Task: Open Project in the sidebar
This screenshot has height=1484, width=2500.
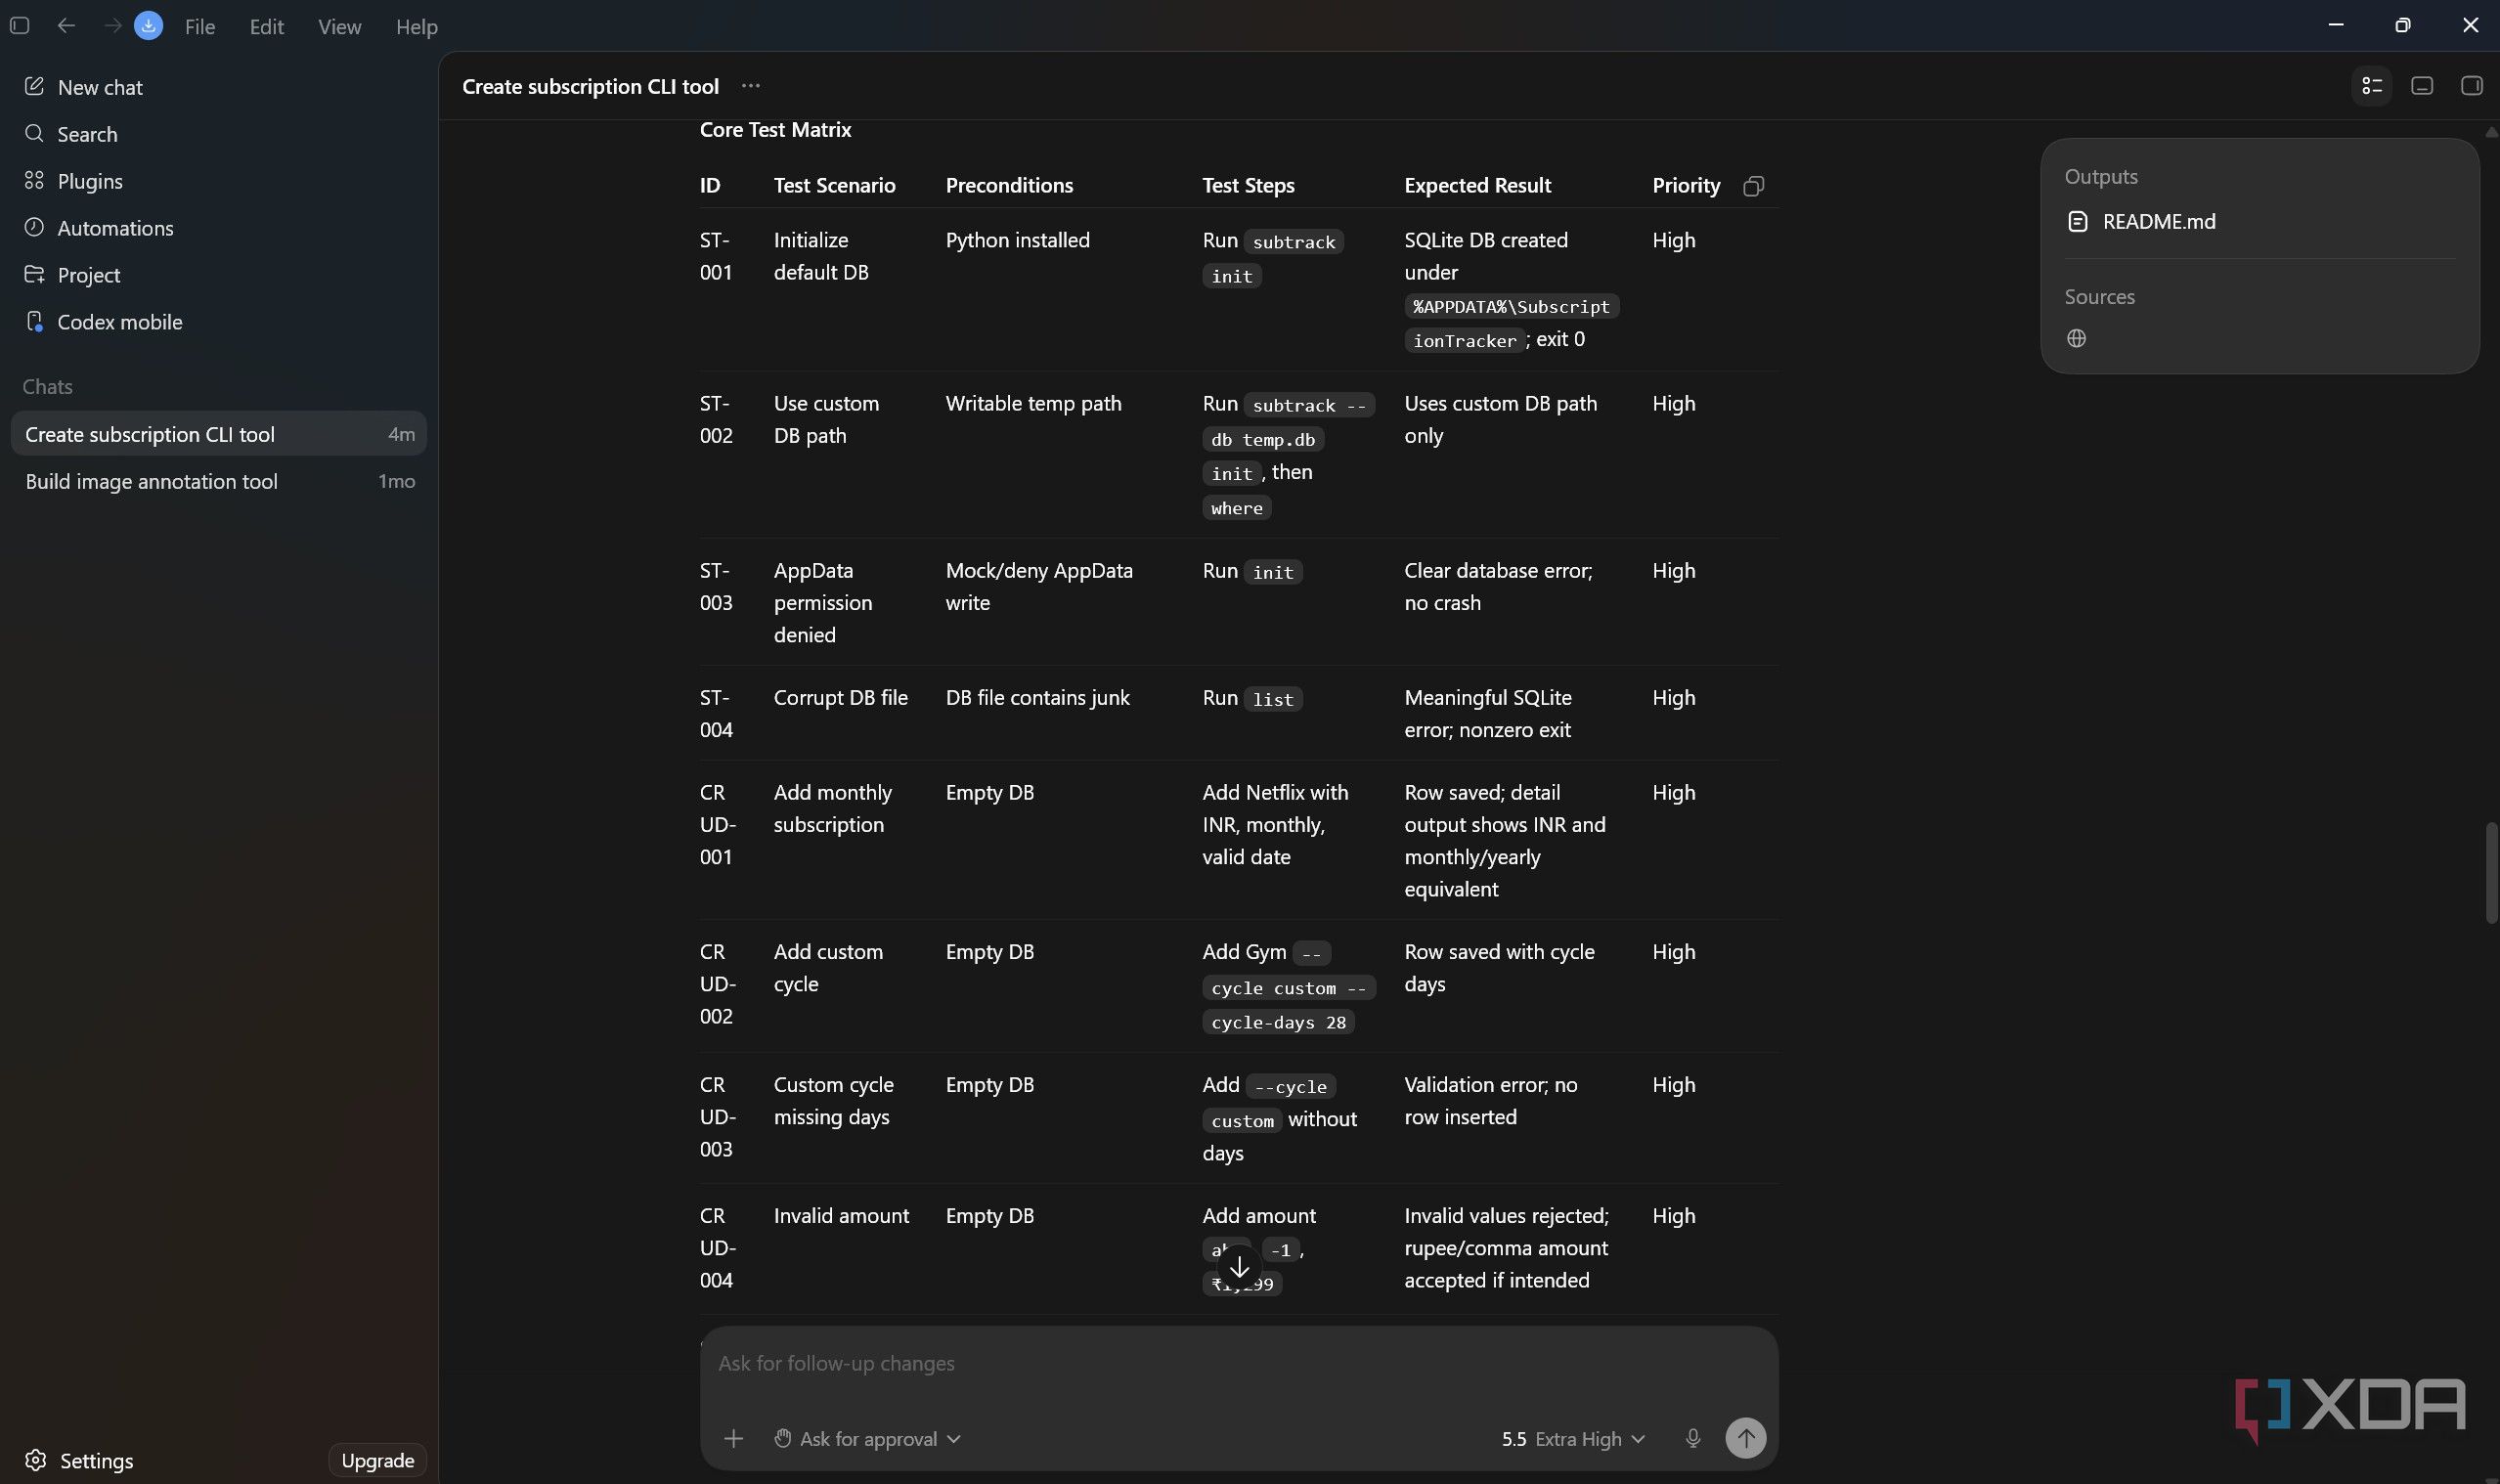Action: coord(218,275)
